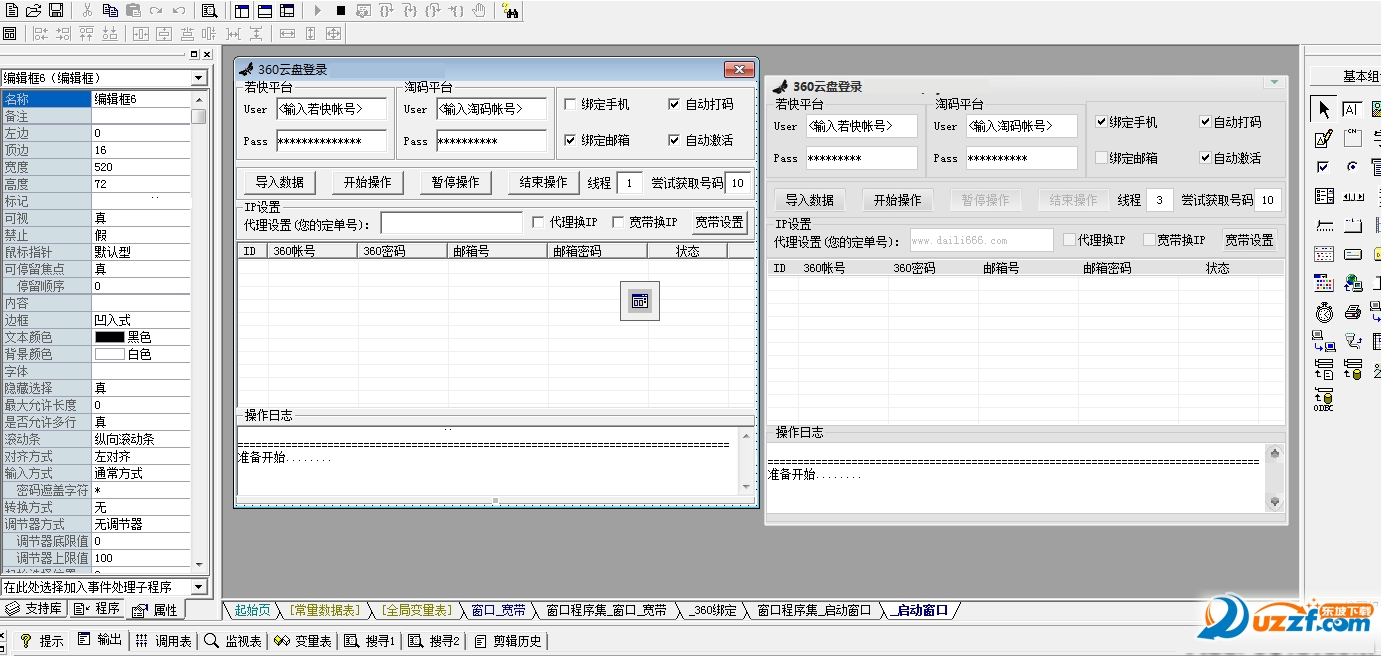Open the 支持库 panel tab
Screen dimensions: 1381x656
coord(34,609)
